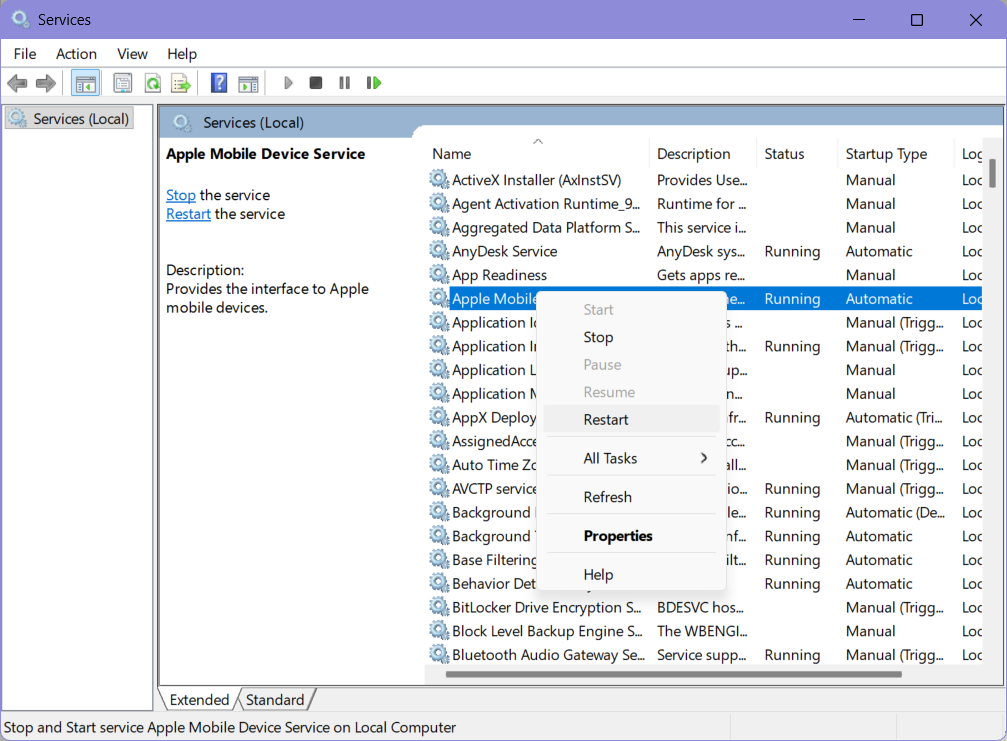Image resolution: width=1007 pixels, height=741 pixels.
Task: Click the gear icon beside Bluetooth Audio Gateway
Action: tap(439, 654)
